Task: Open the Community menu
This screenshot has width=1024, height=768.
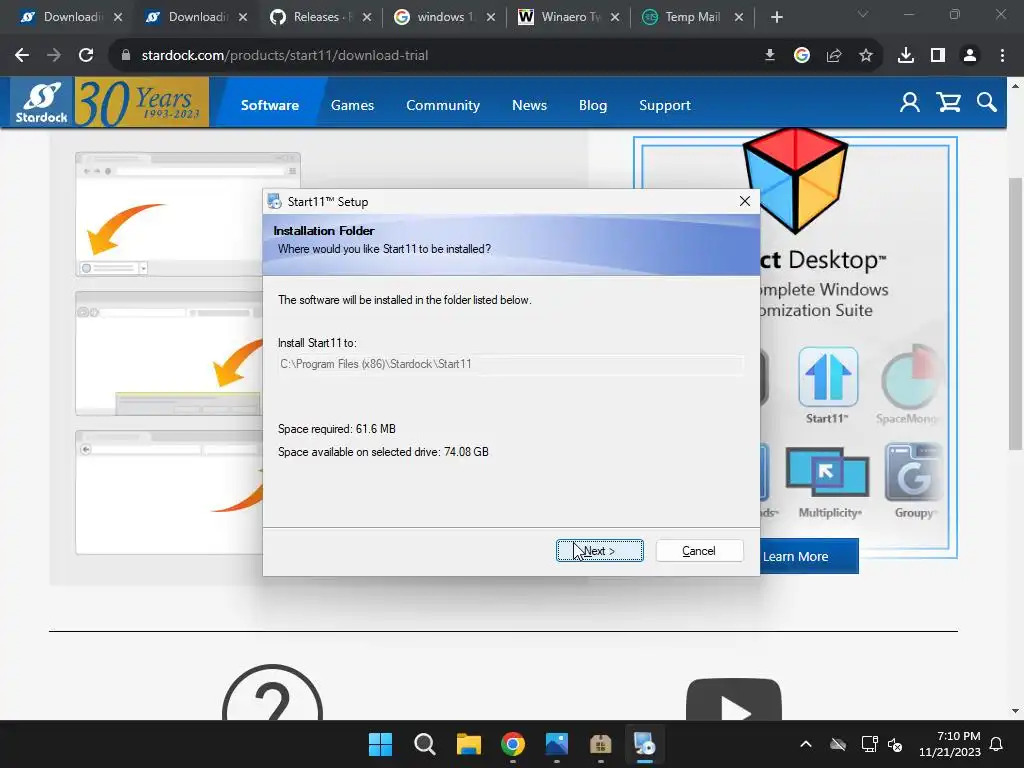Action: [x=443, y=105]
